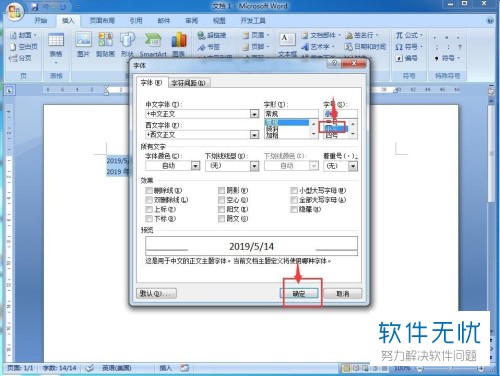Open the 签名行 signature line dropdown
This screenshot has height=376, width=500.
click(362, 35)
